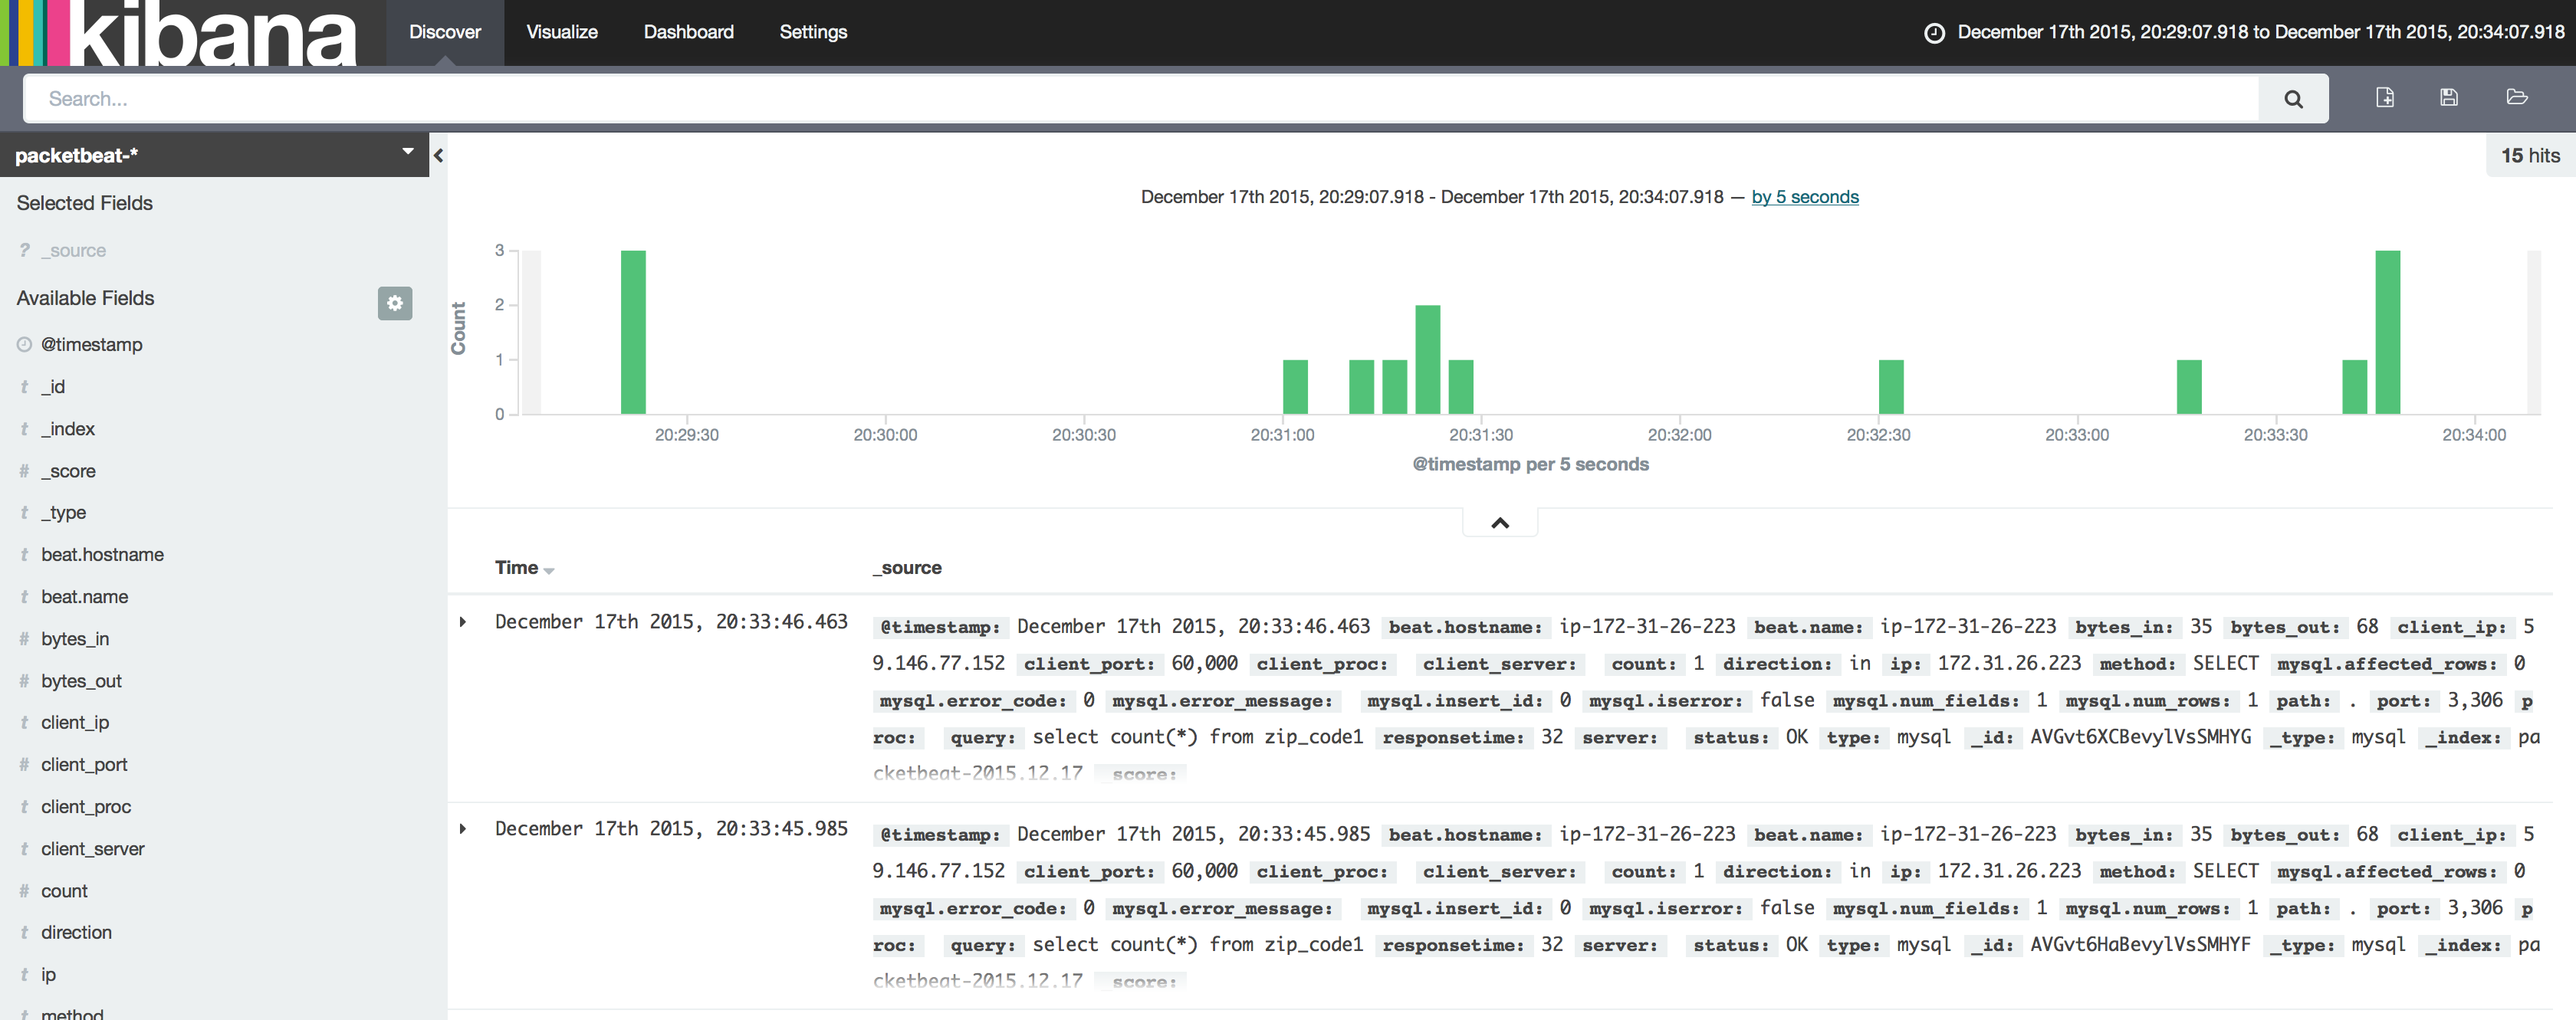This screenshot has width=2576, height=1020.
Task: Click the Load Saved Search folder icon
Action: 2516,97
